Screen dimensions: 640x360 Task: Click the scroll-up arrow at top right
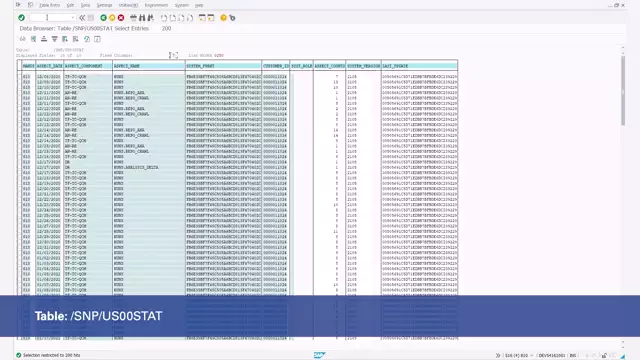coord(623,48)
